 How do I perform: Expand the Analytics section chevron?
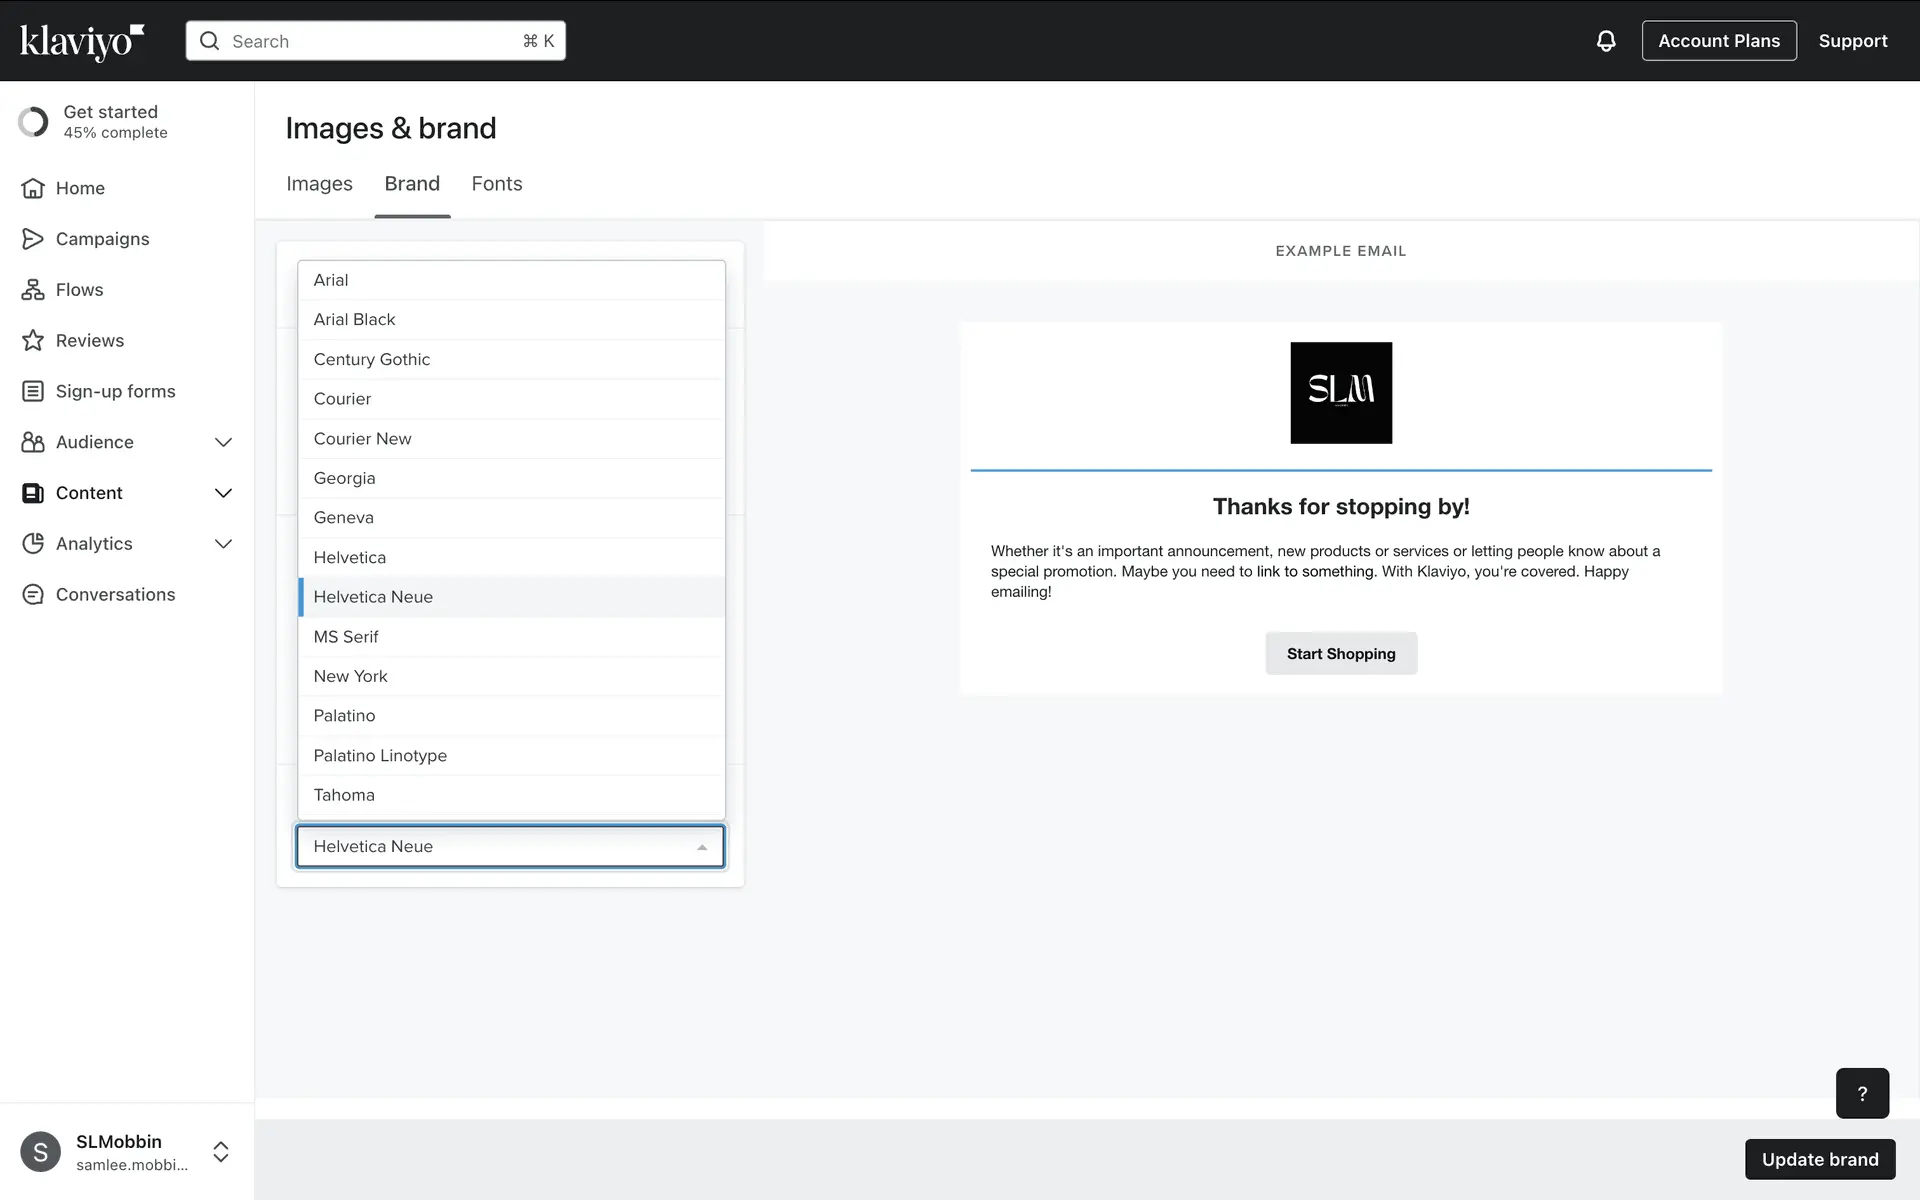point(223,544)
